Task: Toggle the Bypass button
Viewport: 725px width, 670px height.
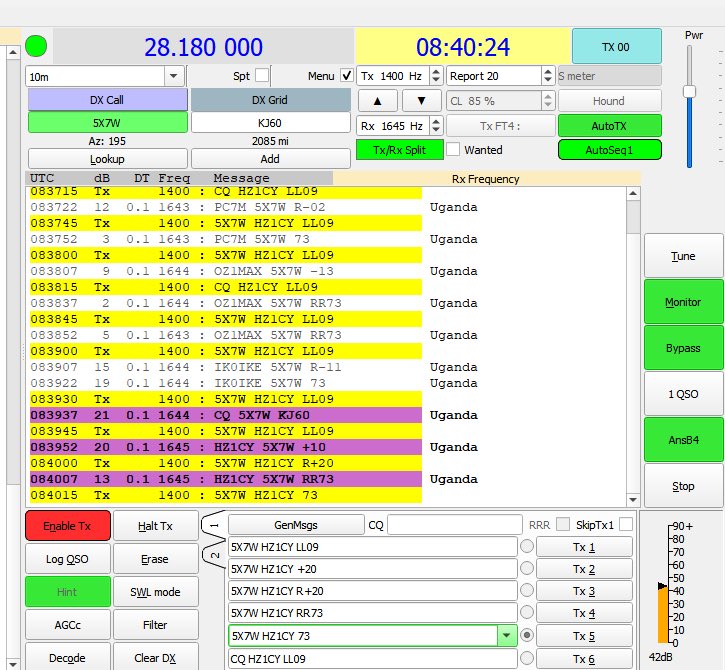Action: (683, 348)
